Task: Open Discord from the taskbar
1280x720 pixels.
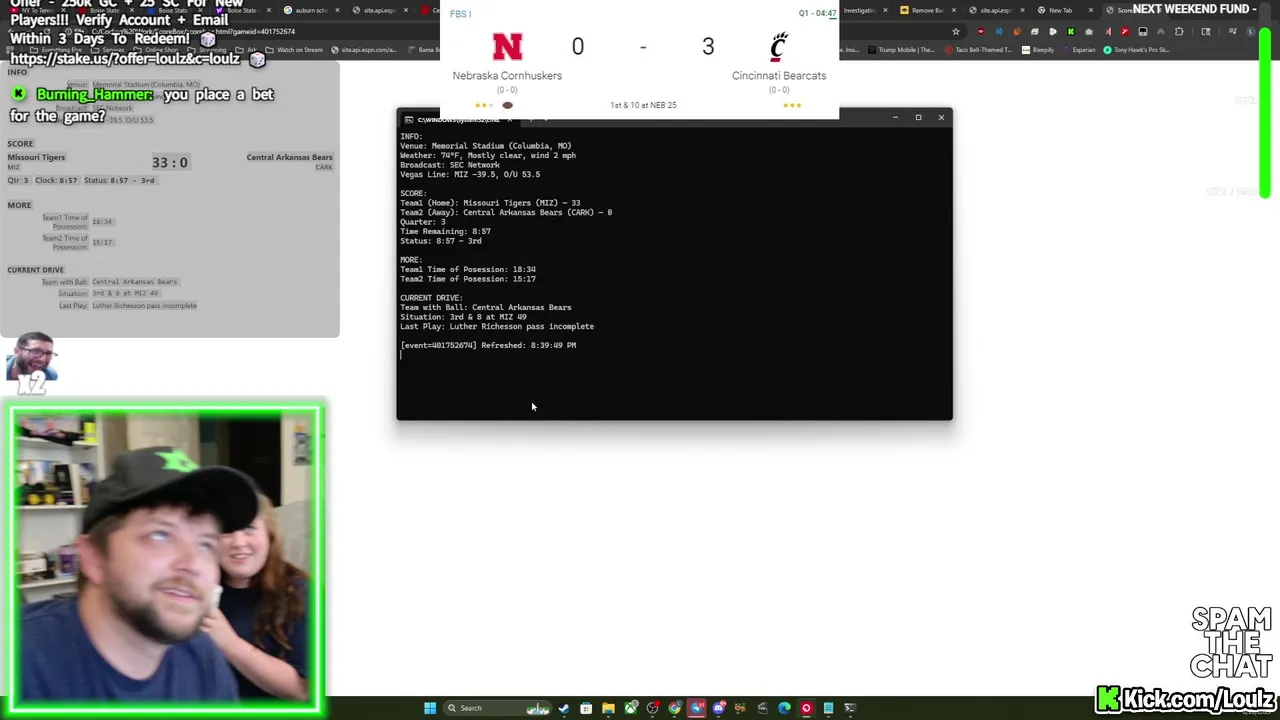Action: [718, 708]
